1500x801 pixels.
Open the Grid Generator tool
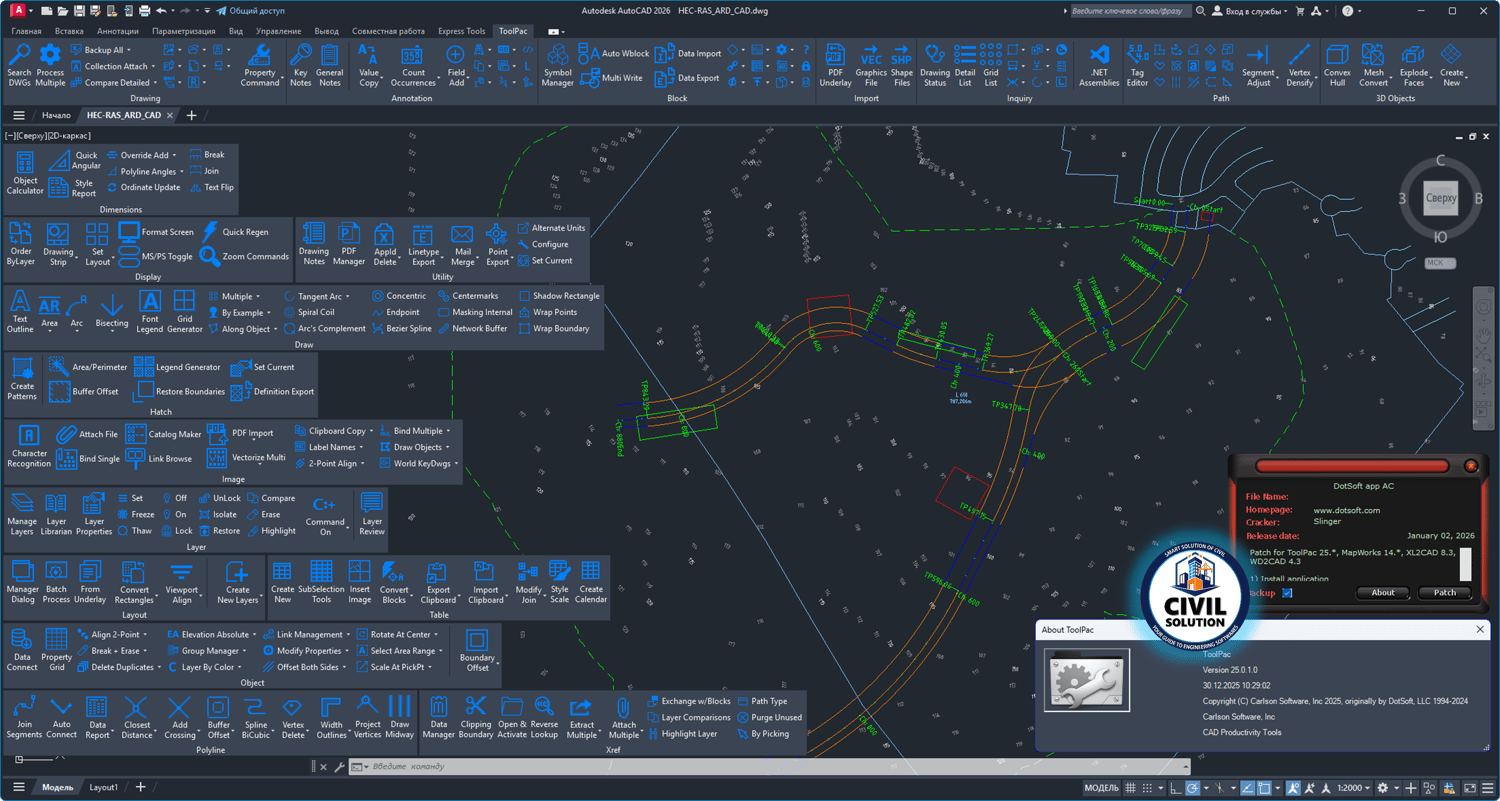(184, 311)
